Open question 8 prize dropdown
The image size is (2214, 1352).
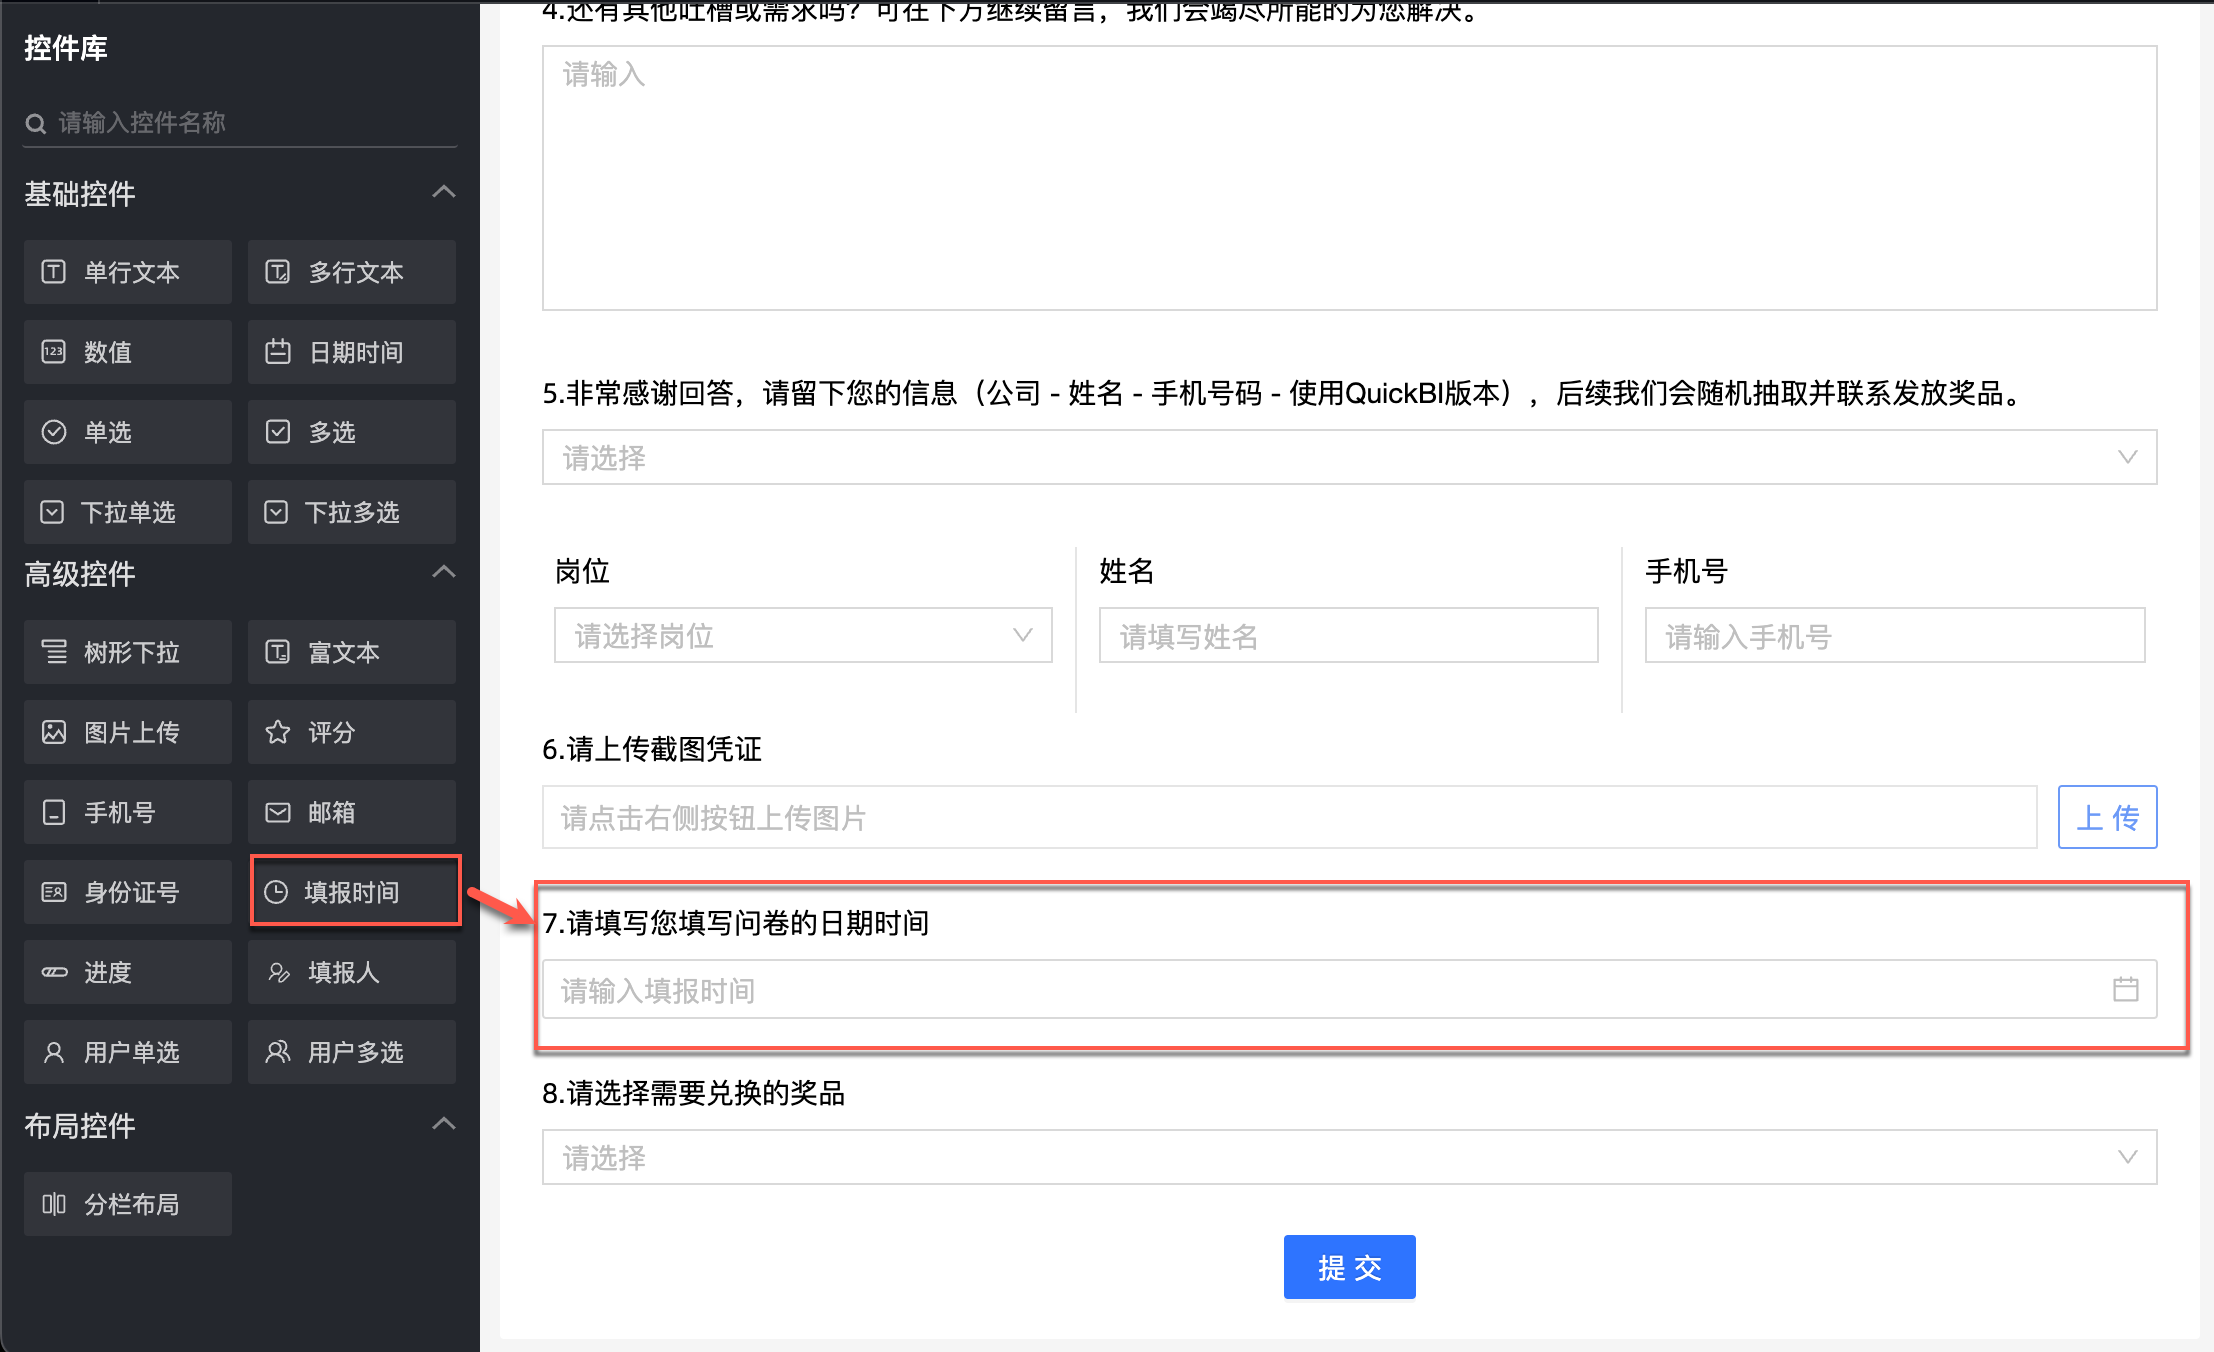point(1348,1157)
